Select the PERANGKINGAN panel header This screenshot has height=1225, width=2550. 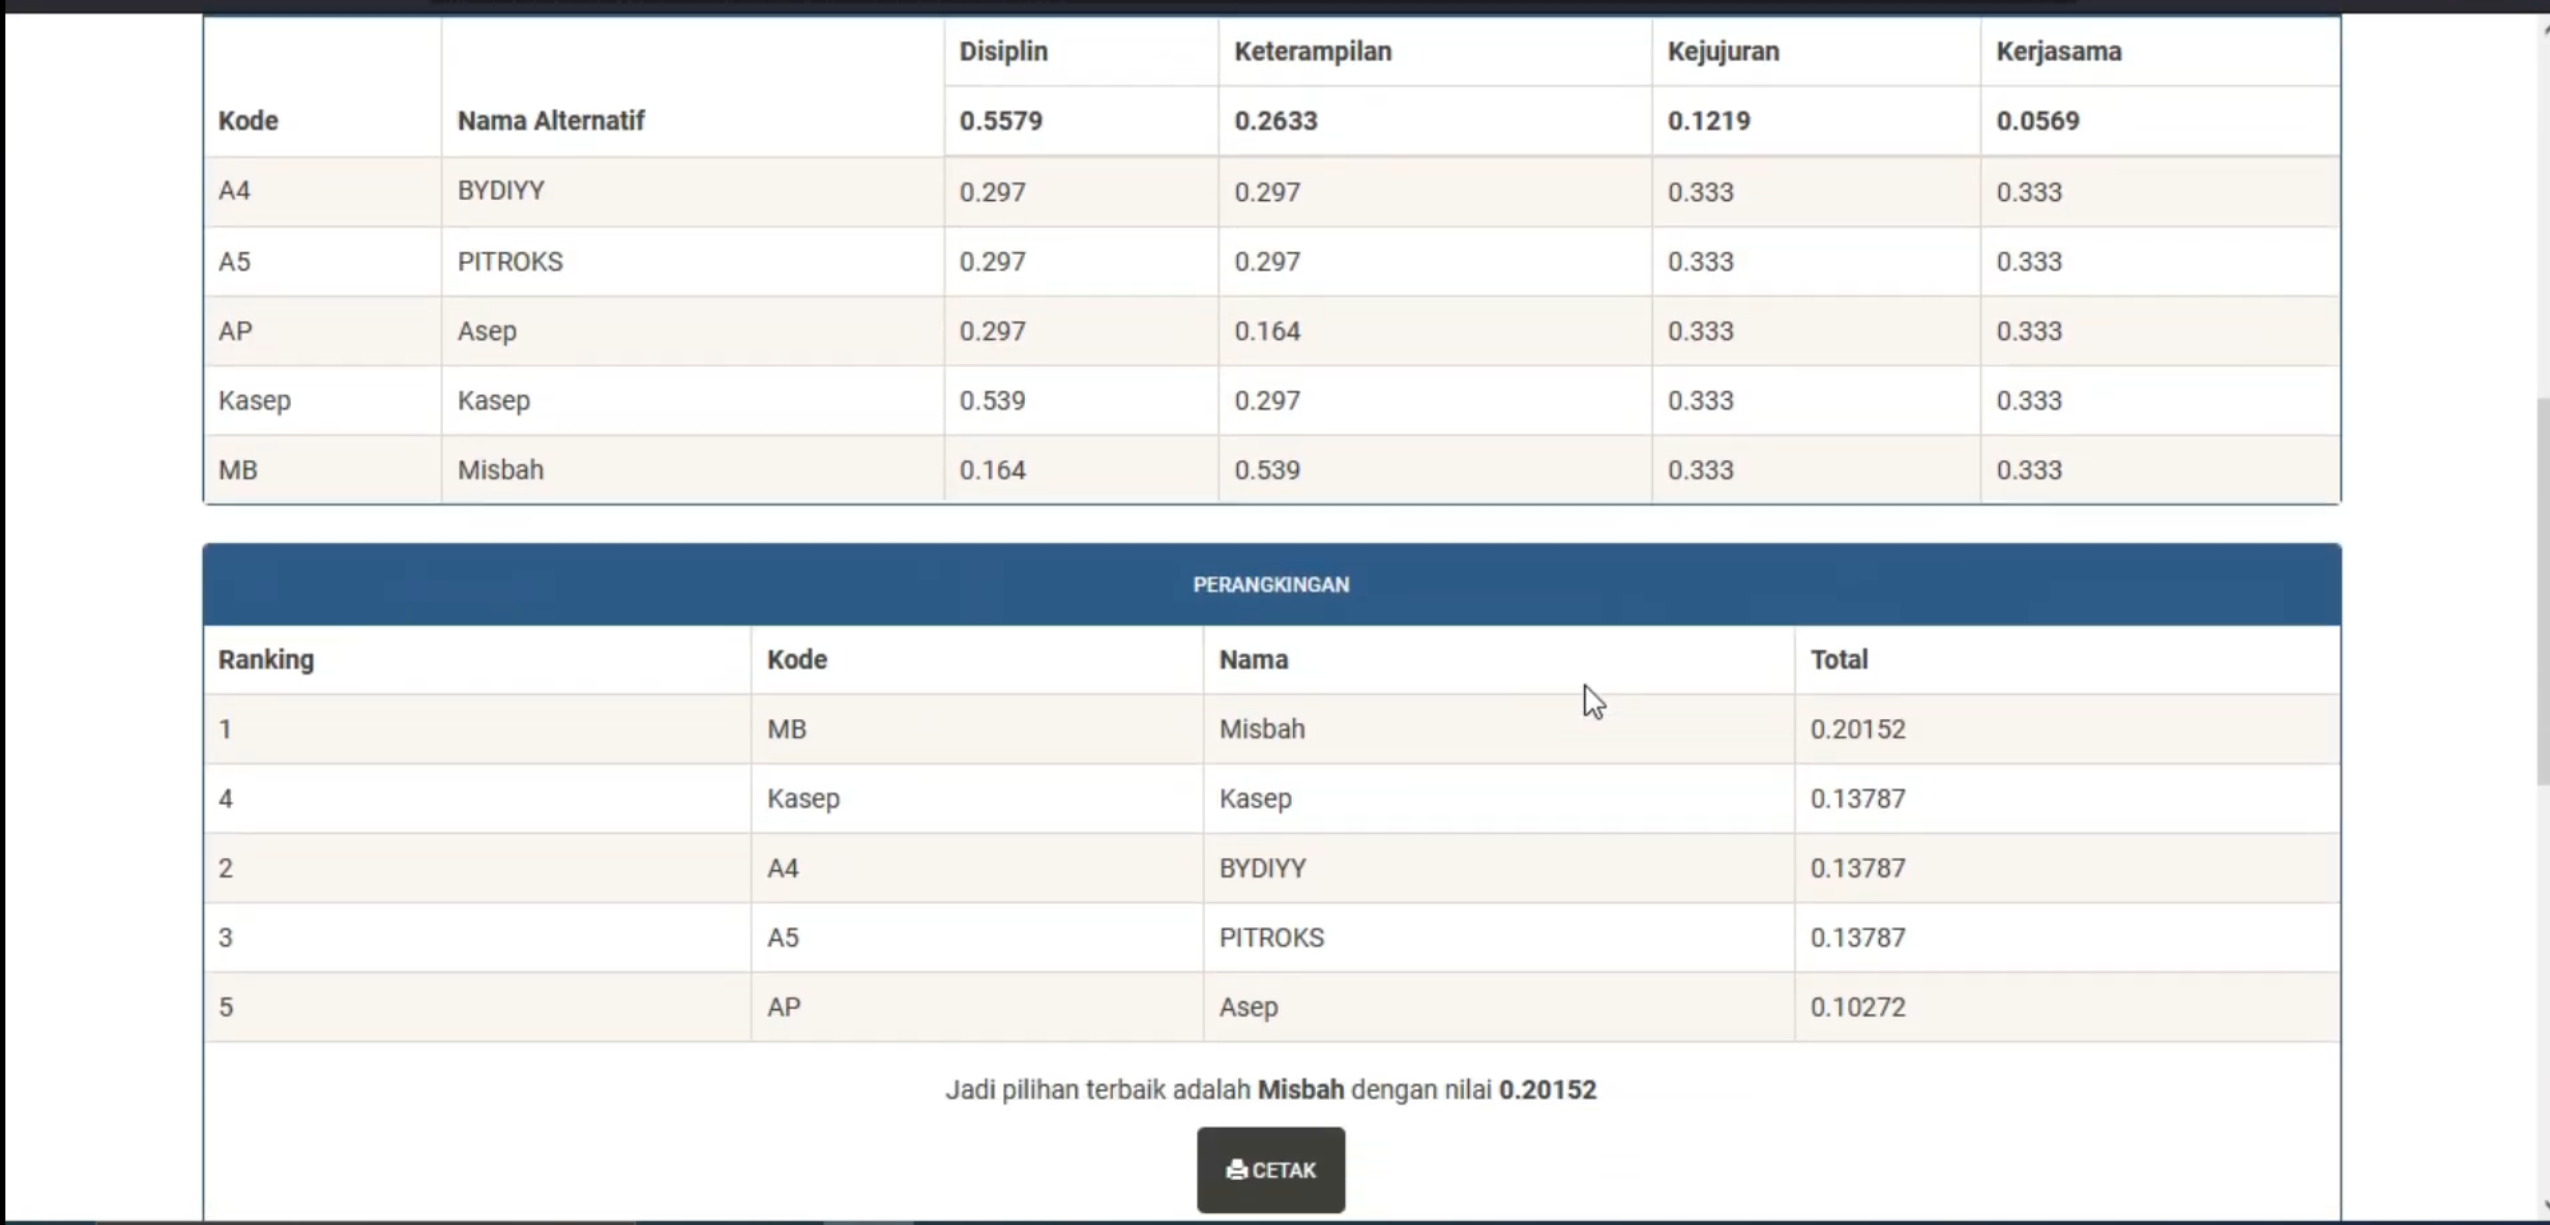1271,584
